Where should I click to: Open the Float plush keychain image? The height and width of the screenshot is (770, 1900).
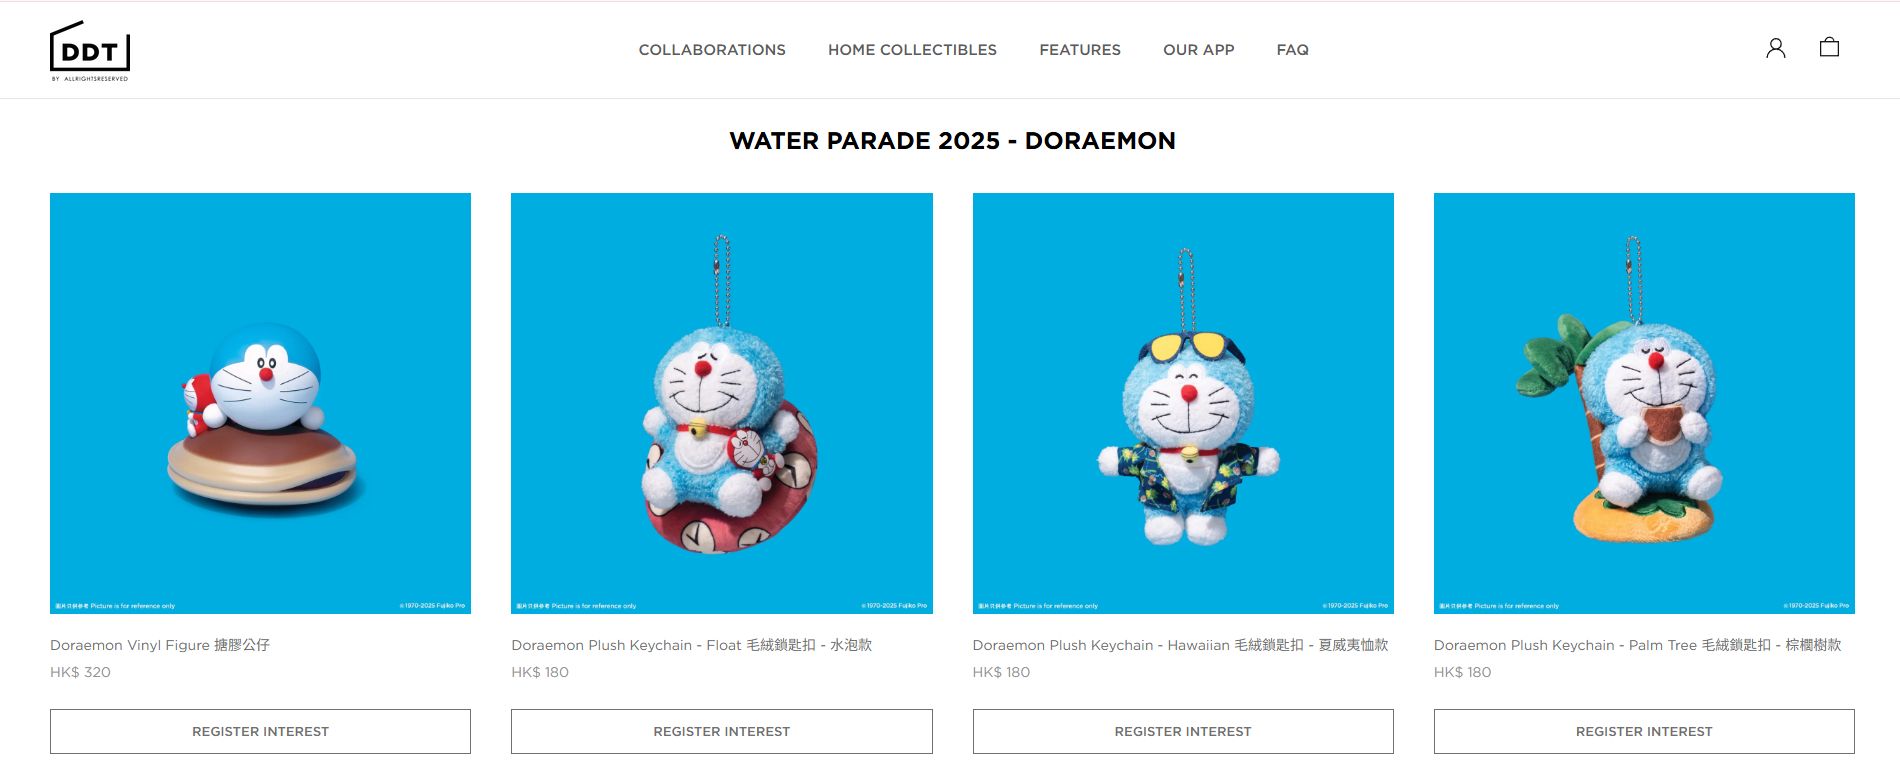click(721, 403)
